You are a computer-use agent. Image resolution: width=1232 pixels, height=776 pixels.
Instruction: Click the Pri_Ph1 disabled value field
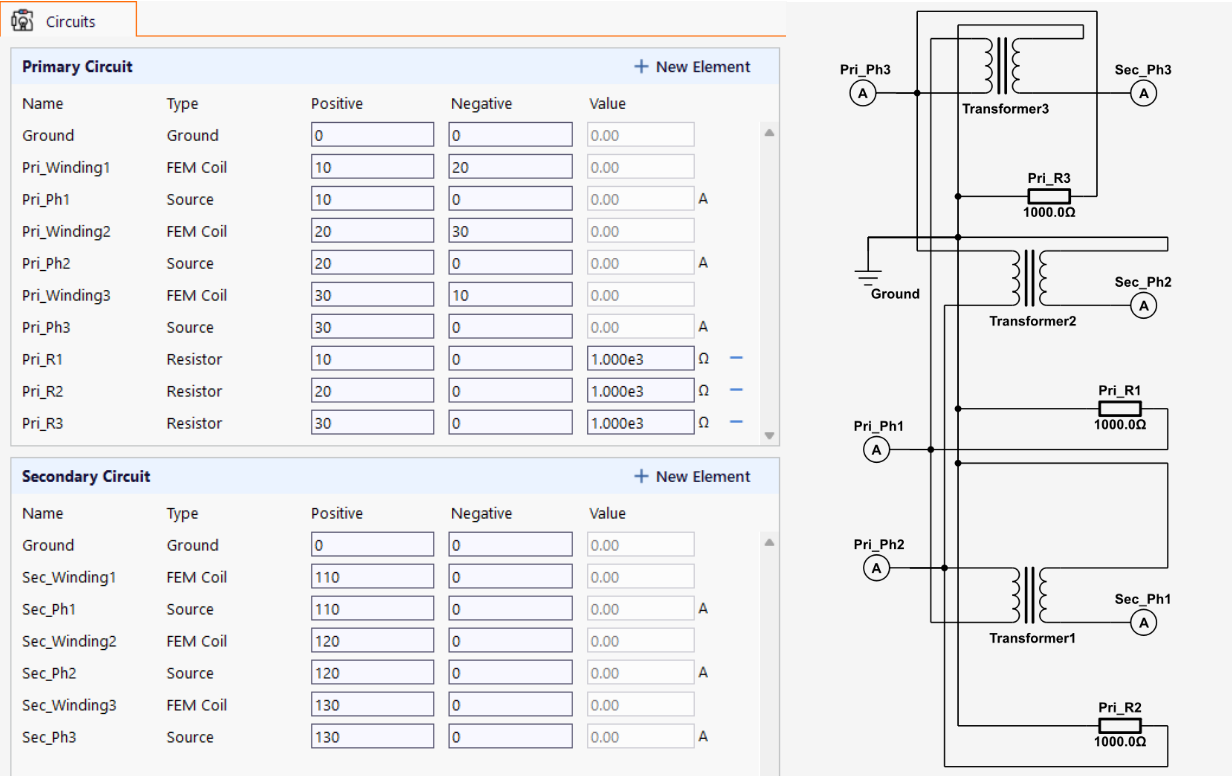641,199
